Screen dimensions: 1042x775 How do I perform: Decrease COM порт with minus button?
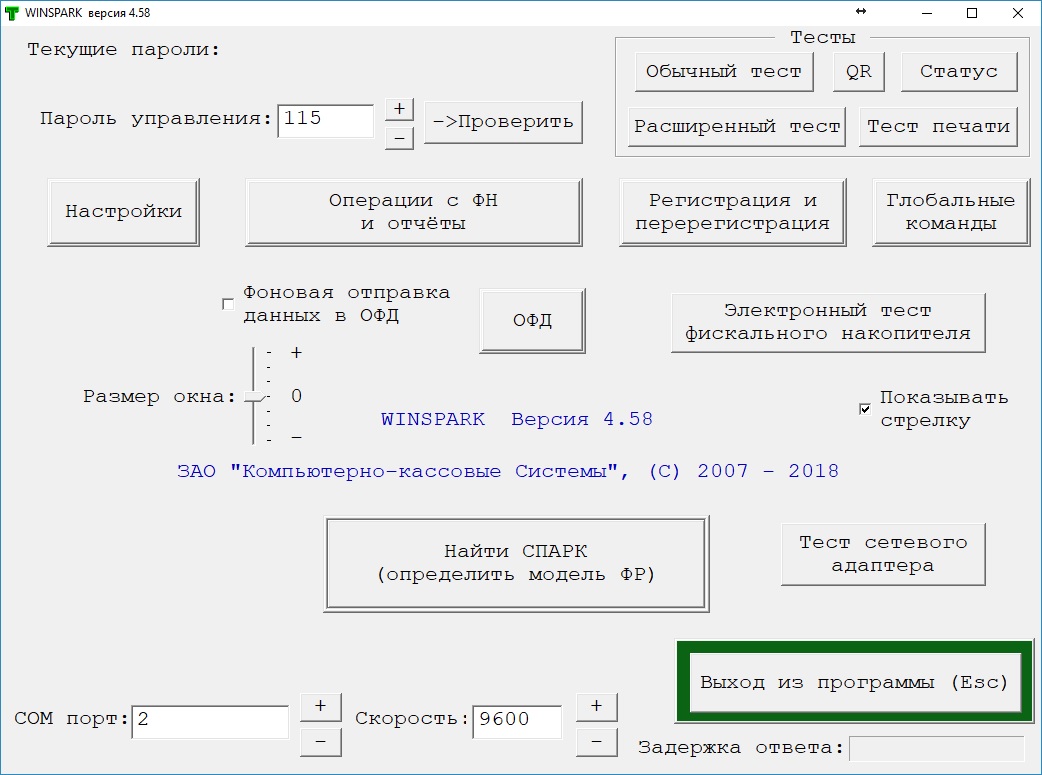click(320, 742)
